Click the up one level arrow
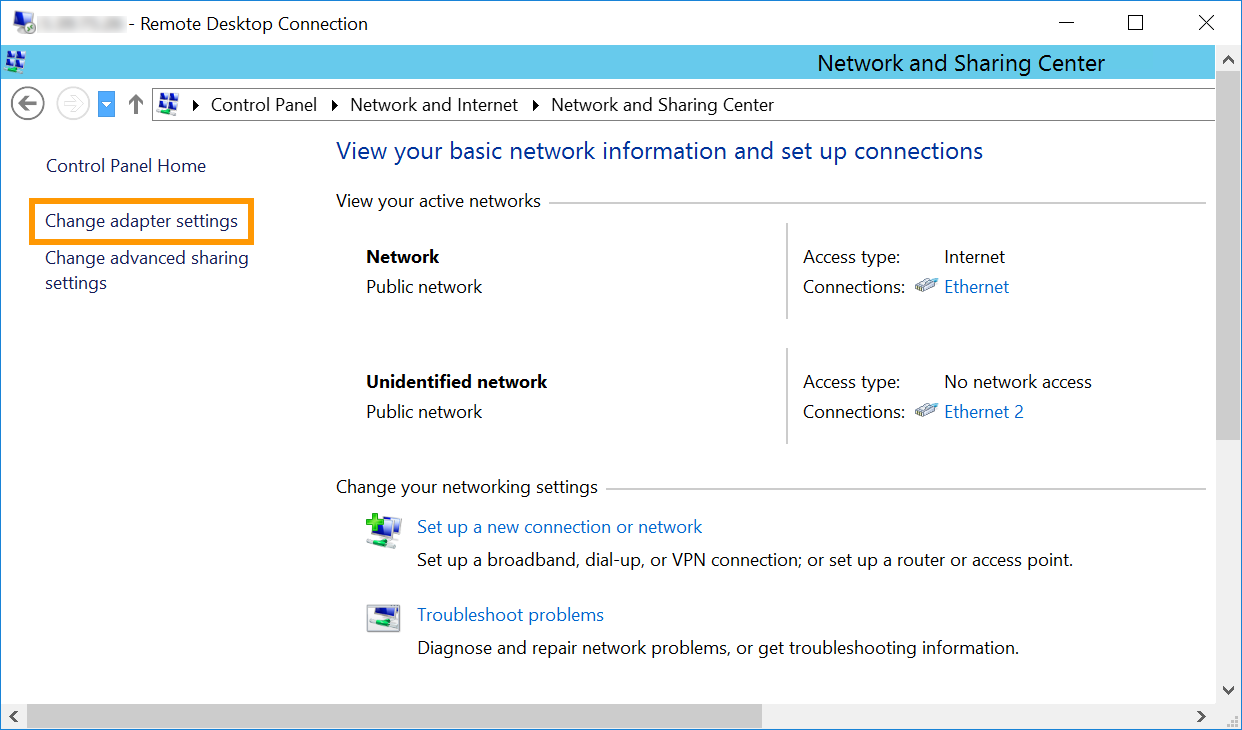Image resolution: width=1242 pixels, height=730 pixels. click(135, 103)
